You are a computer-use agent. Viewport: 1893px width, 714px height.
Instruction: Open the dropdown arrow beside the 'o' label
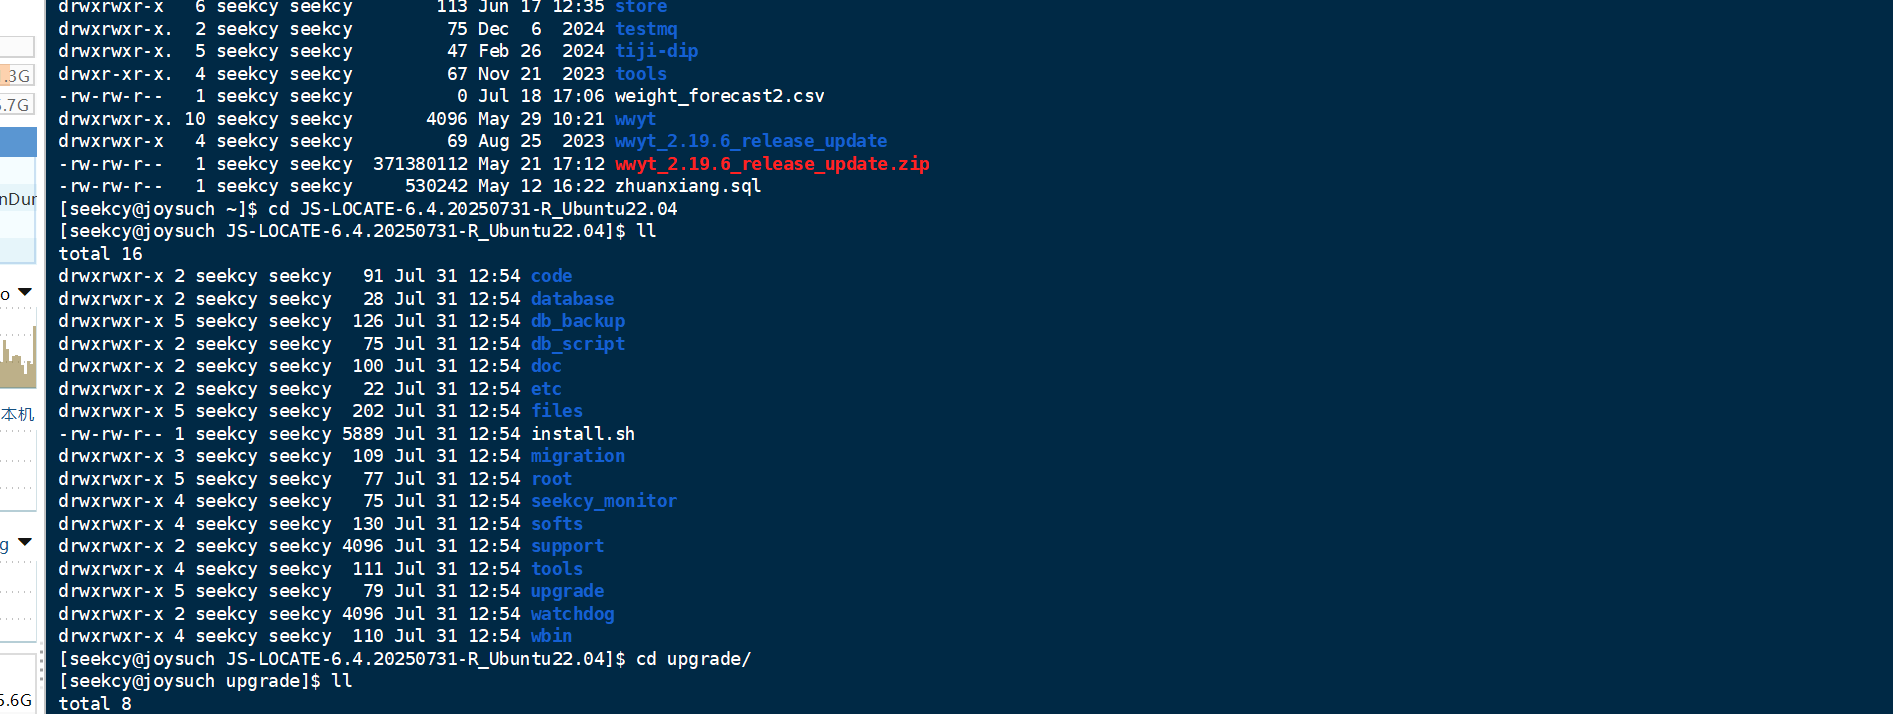pyautogui.click(x=25, y=292)
